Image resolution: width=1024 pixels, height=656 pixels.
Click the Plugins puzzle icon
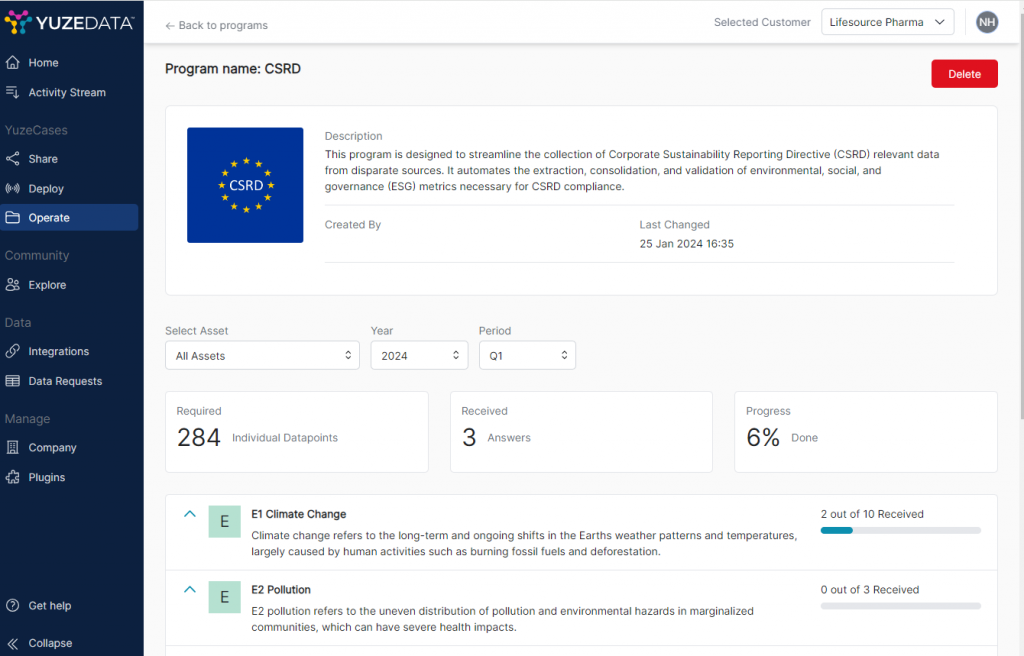tap(13, 478)
